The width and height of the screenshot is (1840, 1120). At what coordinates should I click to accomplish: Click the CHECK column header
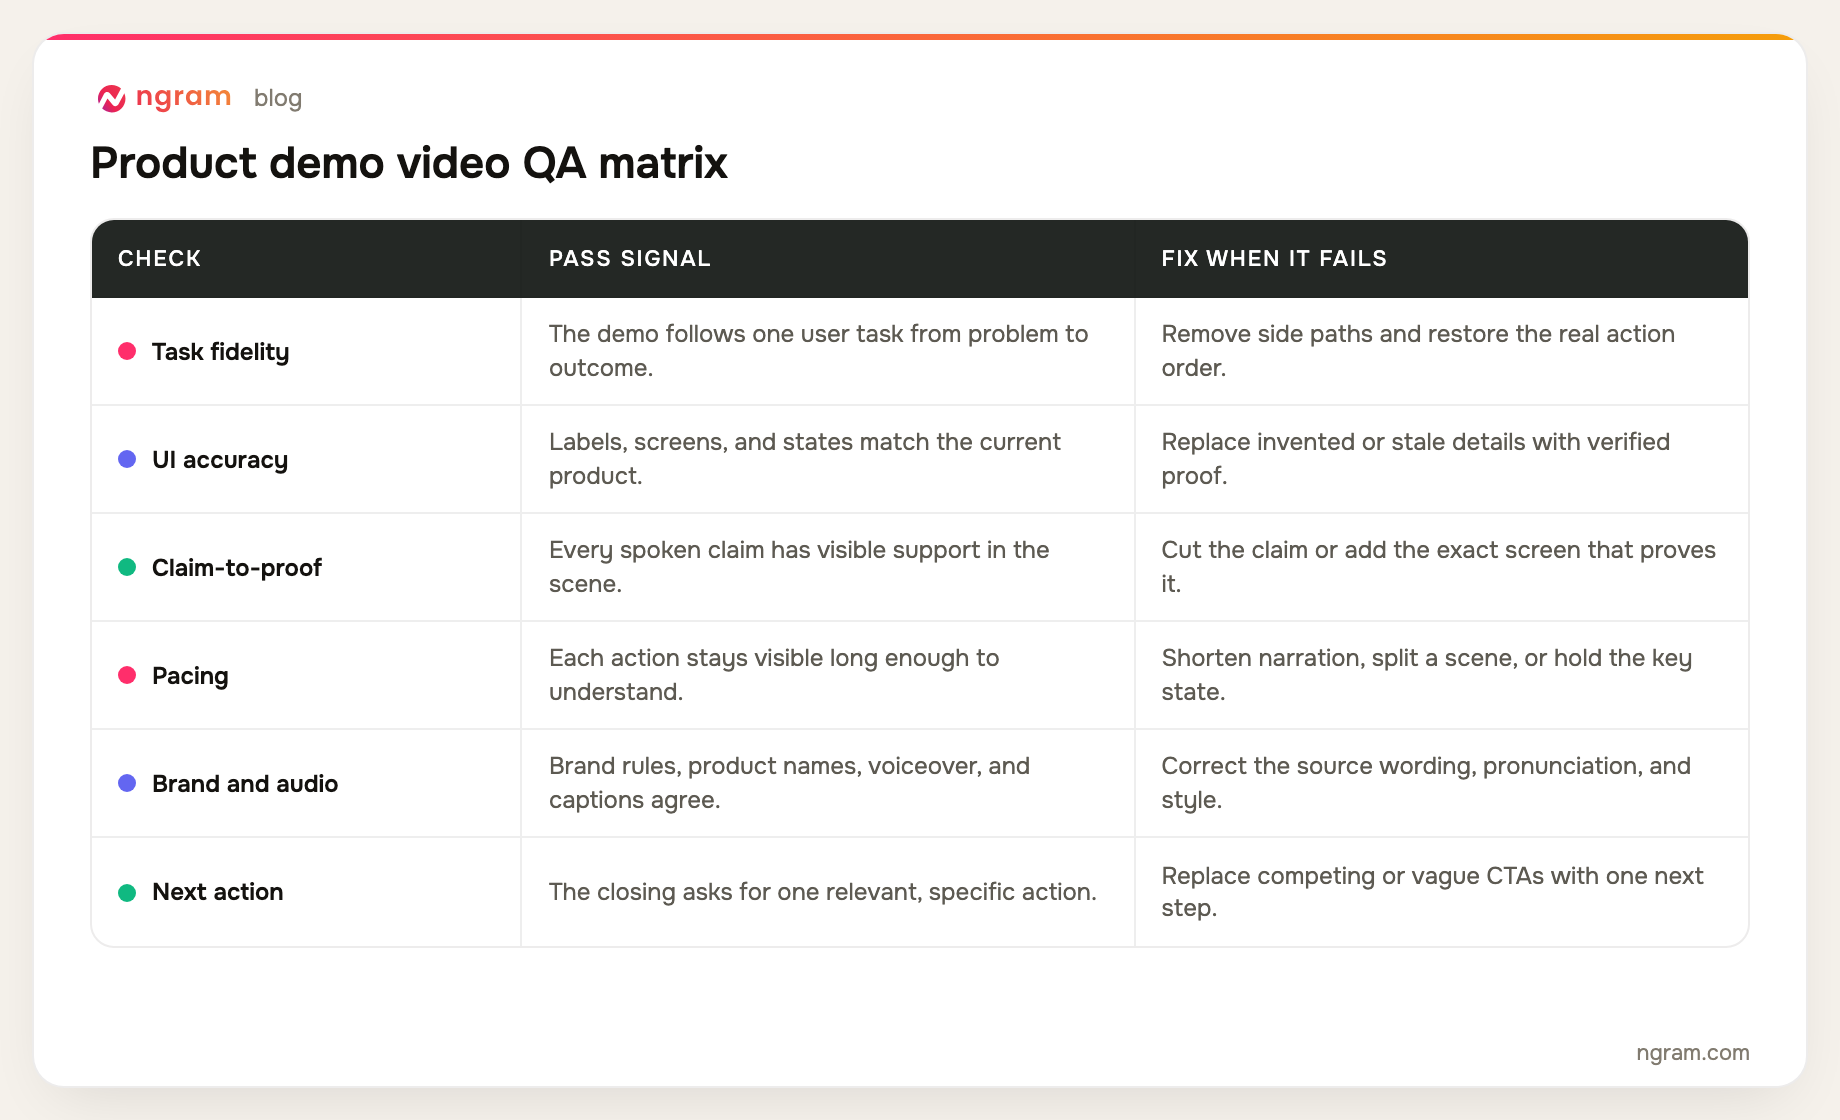pos(160,258)
